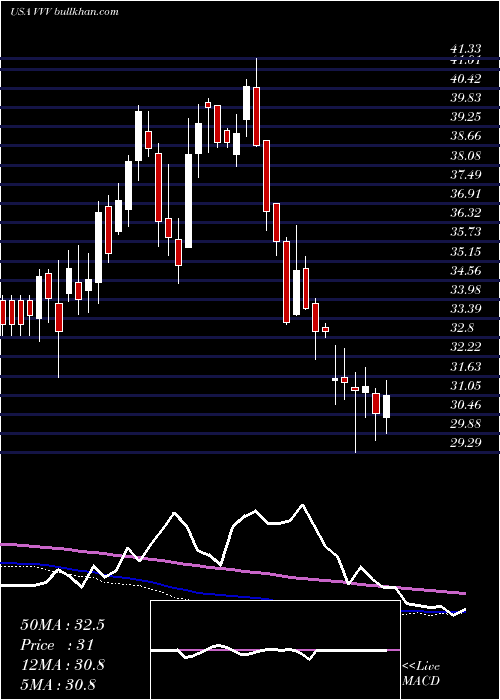Select the 39.25 price axis label
Image resolution: width=500 pixels, height=700 pixels.
click(466, 117)
